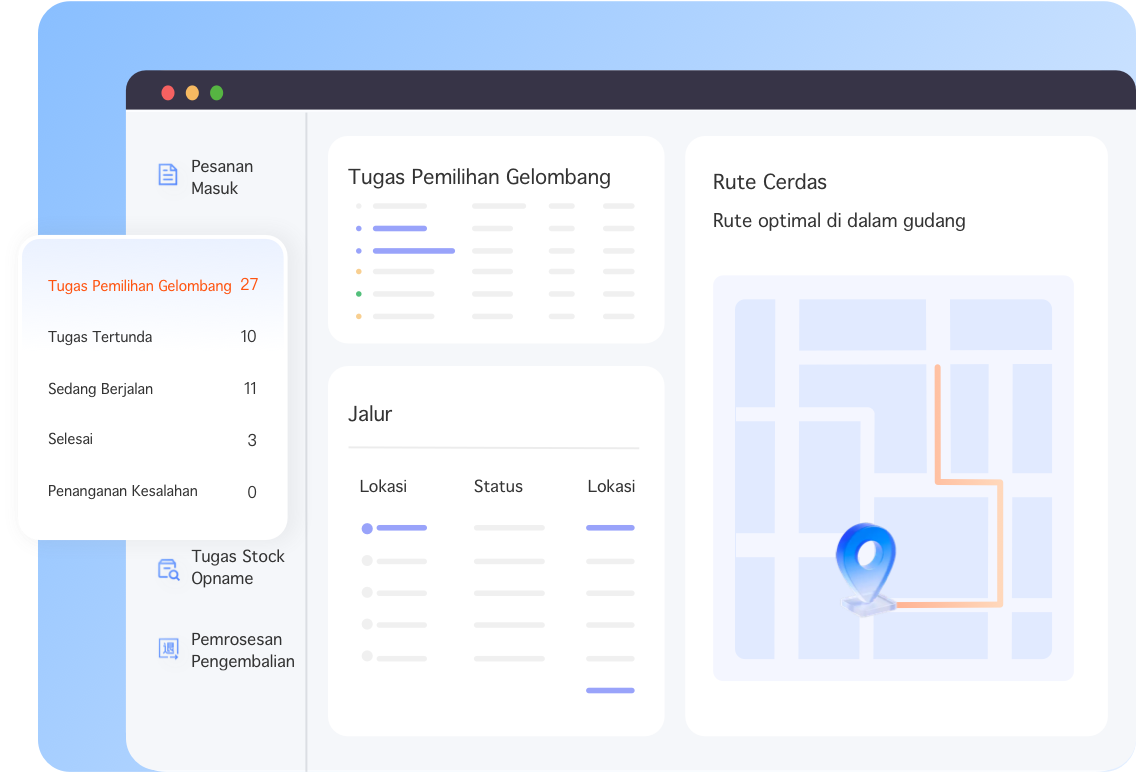The width and height of the screenshot is (1138, 774).
Task: Click the Tugas Pemilihan Gelombang card title
Action: pyautogui.click(x=479, y=177)
